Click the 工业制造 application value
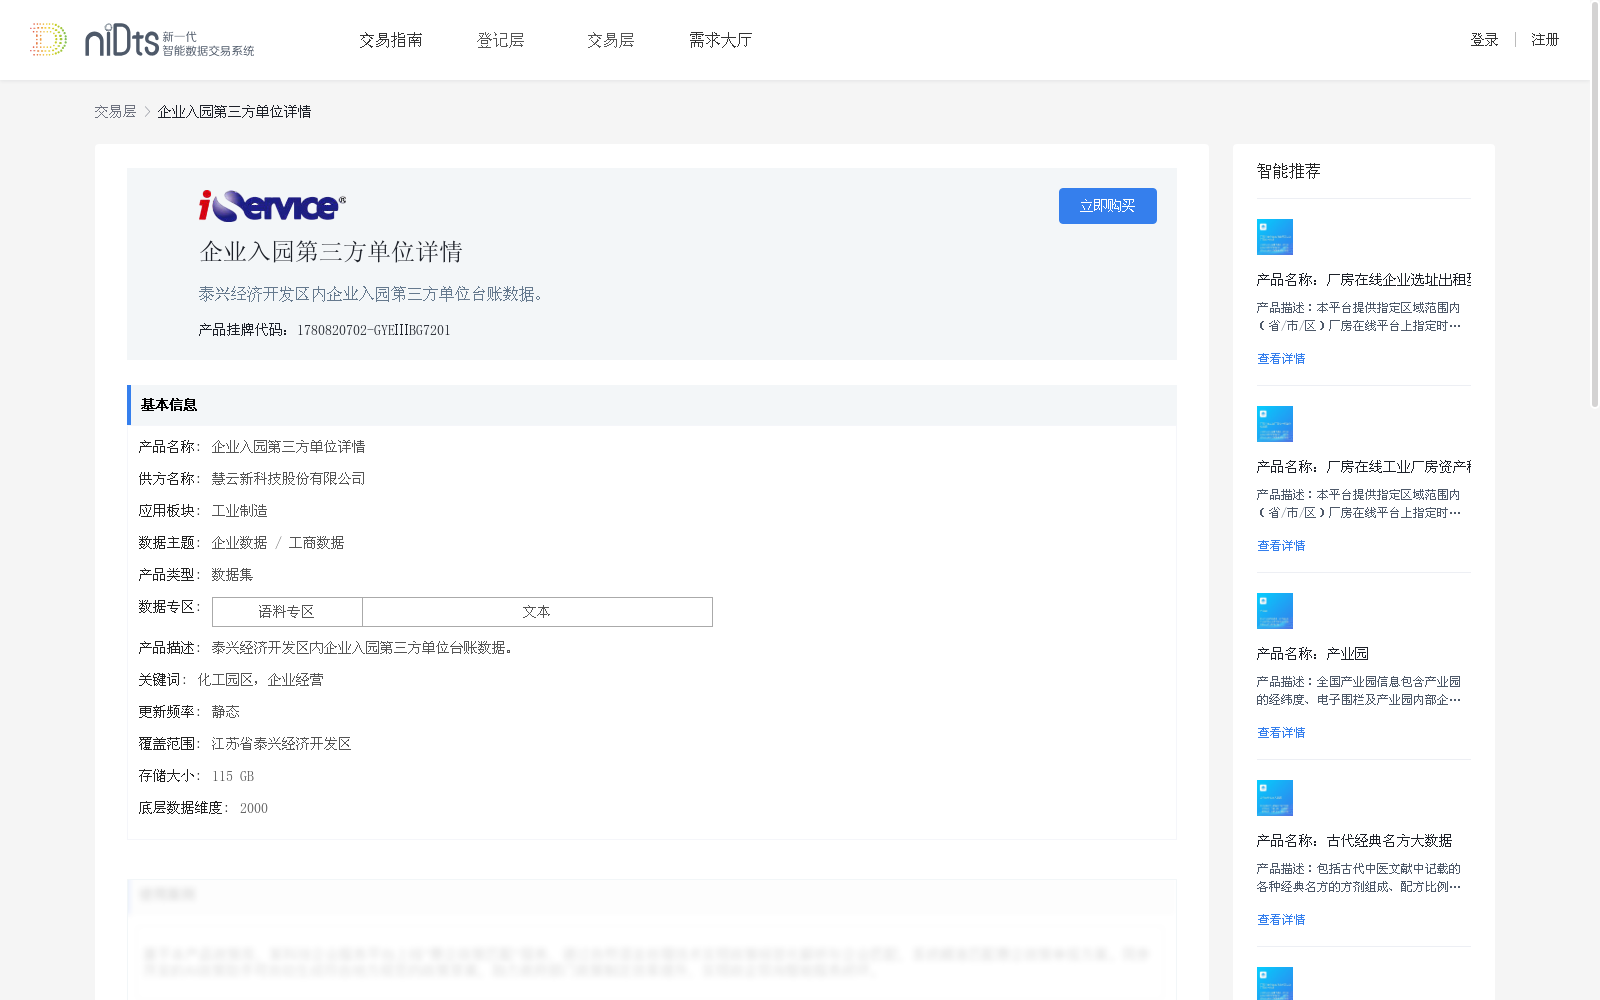The width and height of the screenshot is (1600, 1000). point(240,511)
